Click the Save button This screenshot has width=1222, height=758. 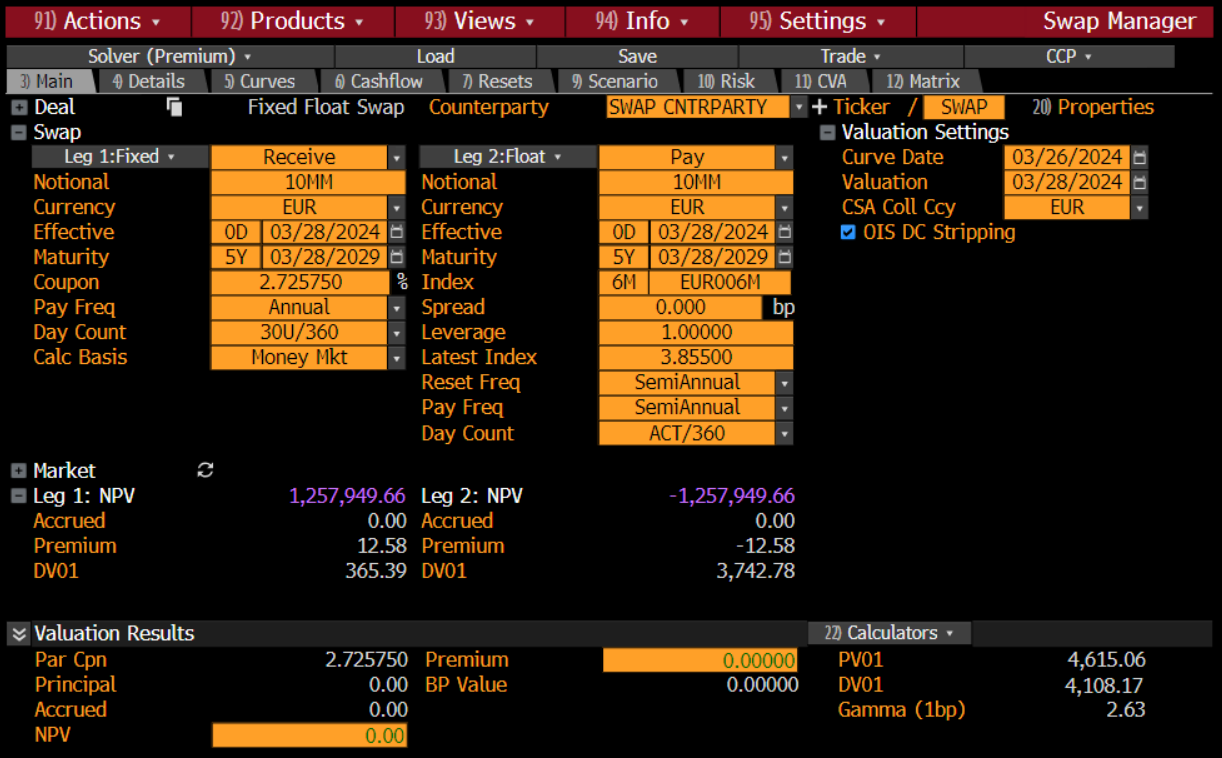[x=637, y=56]
